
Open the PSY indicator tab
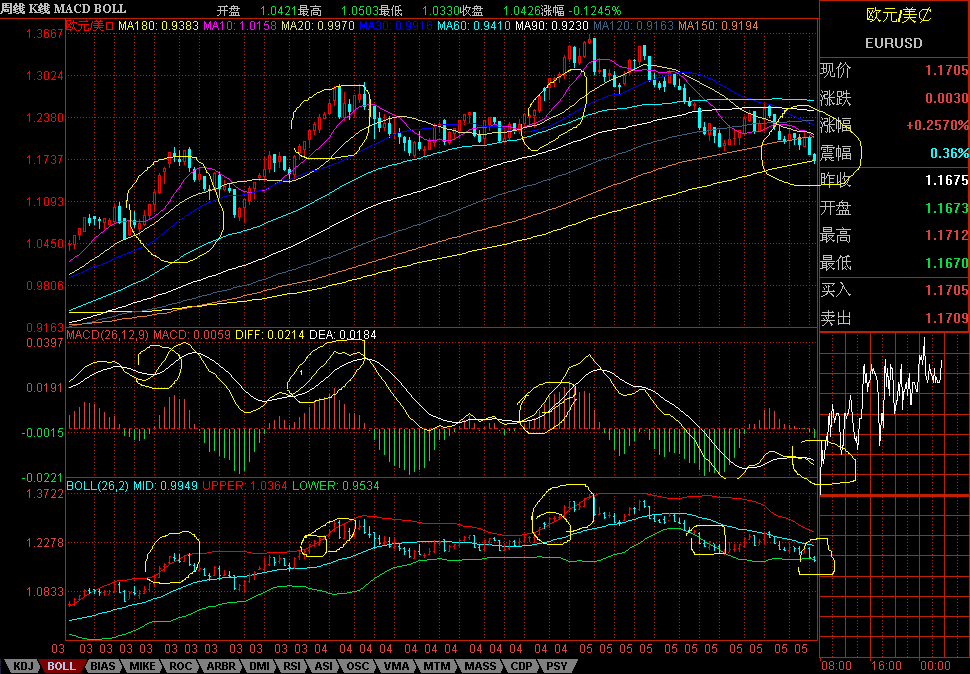pyautogui.click(x=557, y=666)
